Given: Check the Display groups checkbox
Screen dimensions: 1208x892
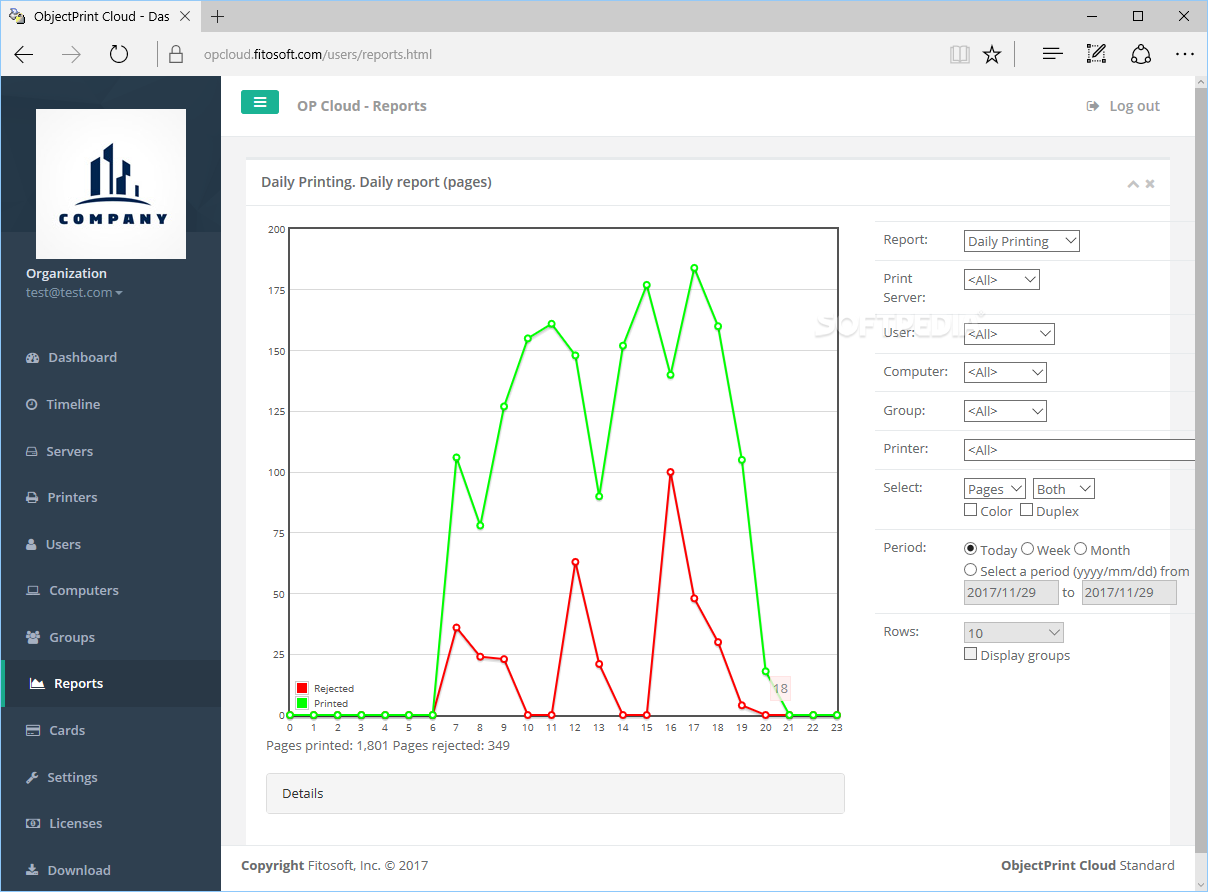Looking at the screenshot, I should (x=971, y=654).
